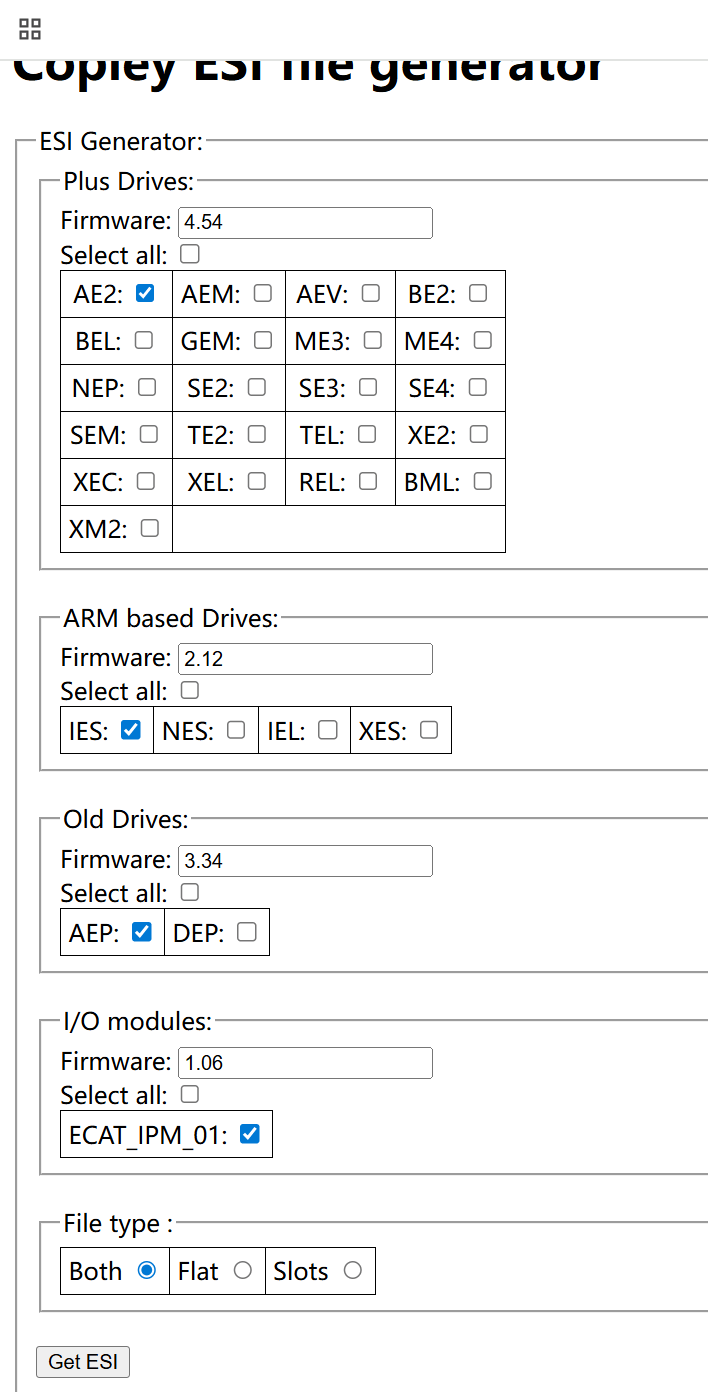The image size is (708, 1392).
Task: Uncheck the AEP checkbox
Action: tap(142, 932)
